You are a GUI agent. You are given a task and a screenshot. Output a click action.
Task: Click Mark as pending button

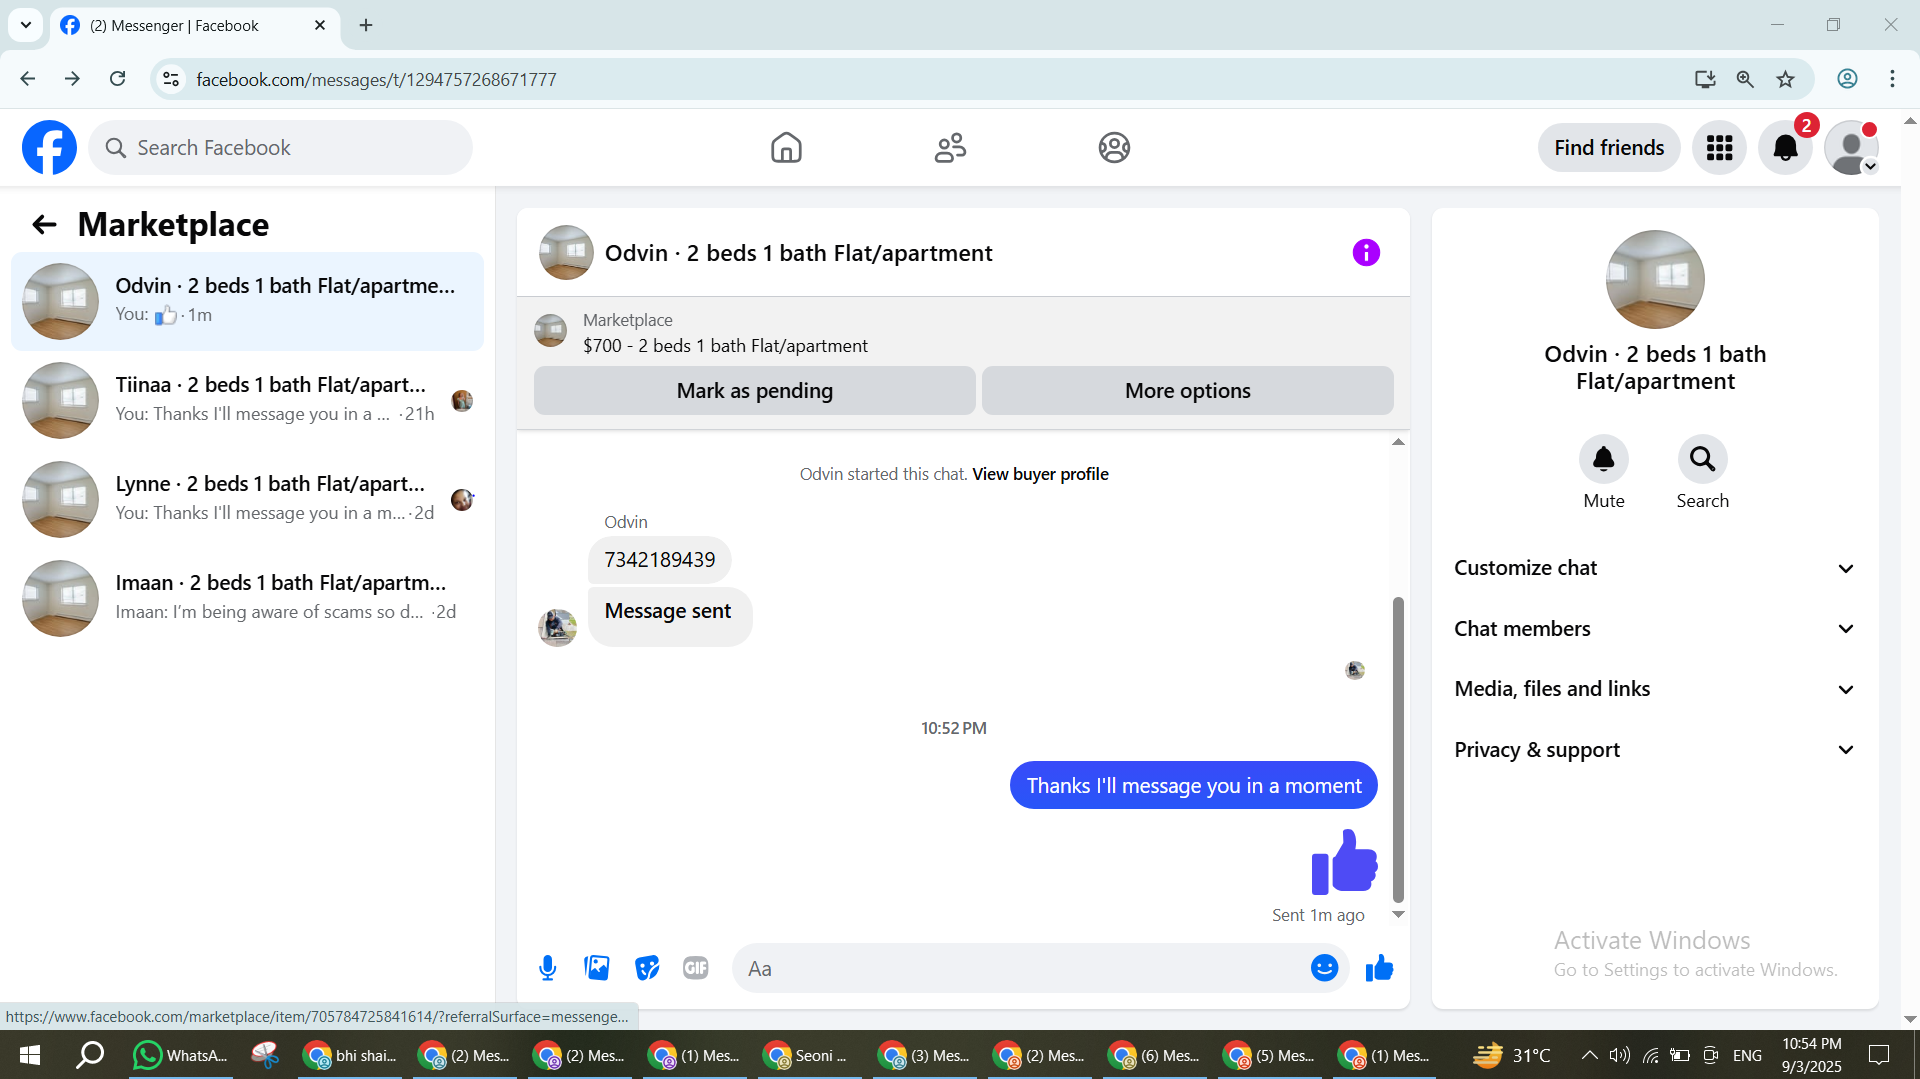tap(754, 390)
